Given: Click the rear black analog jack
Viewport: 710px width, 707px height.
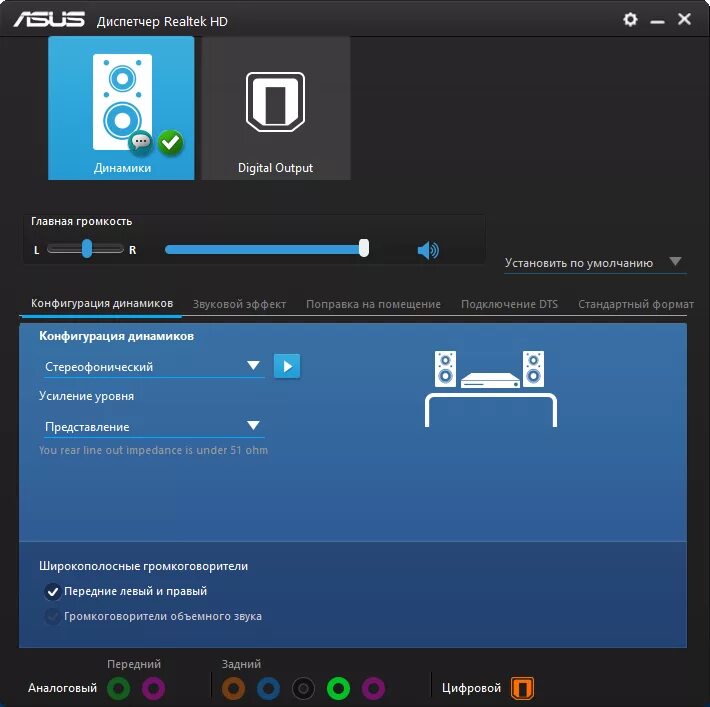Looking at the screenshot, I should coord(303,688).
